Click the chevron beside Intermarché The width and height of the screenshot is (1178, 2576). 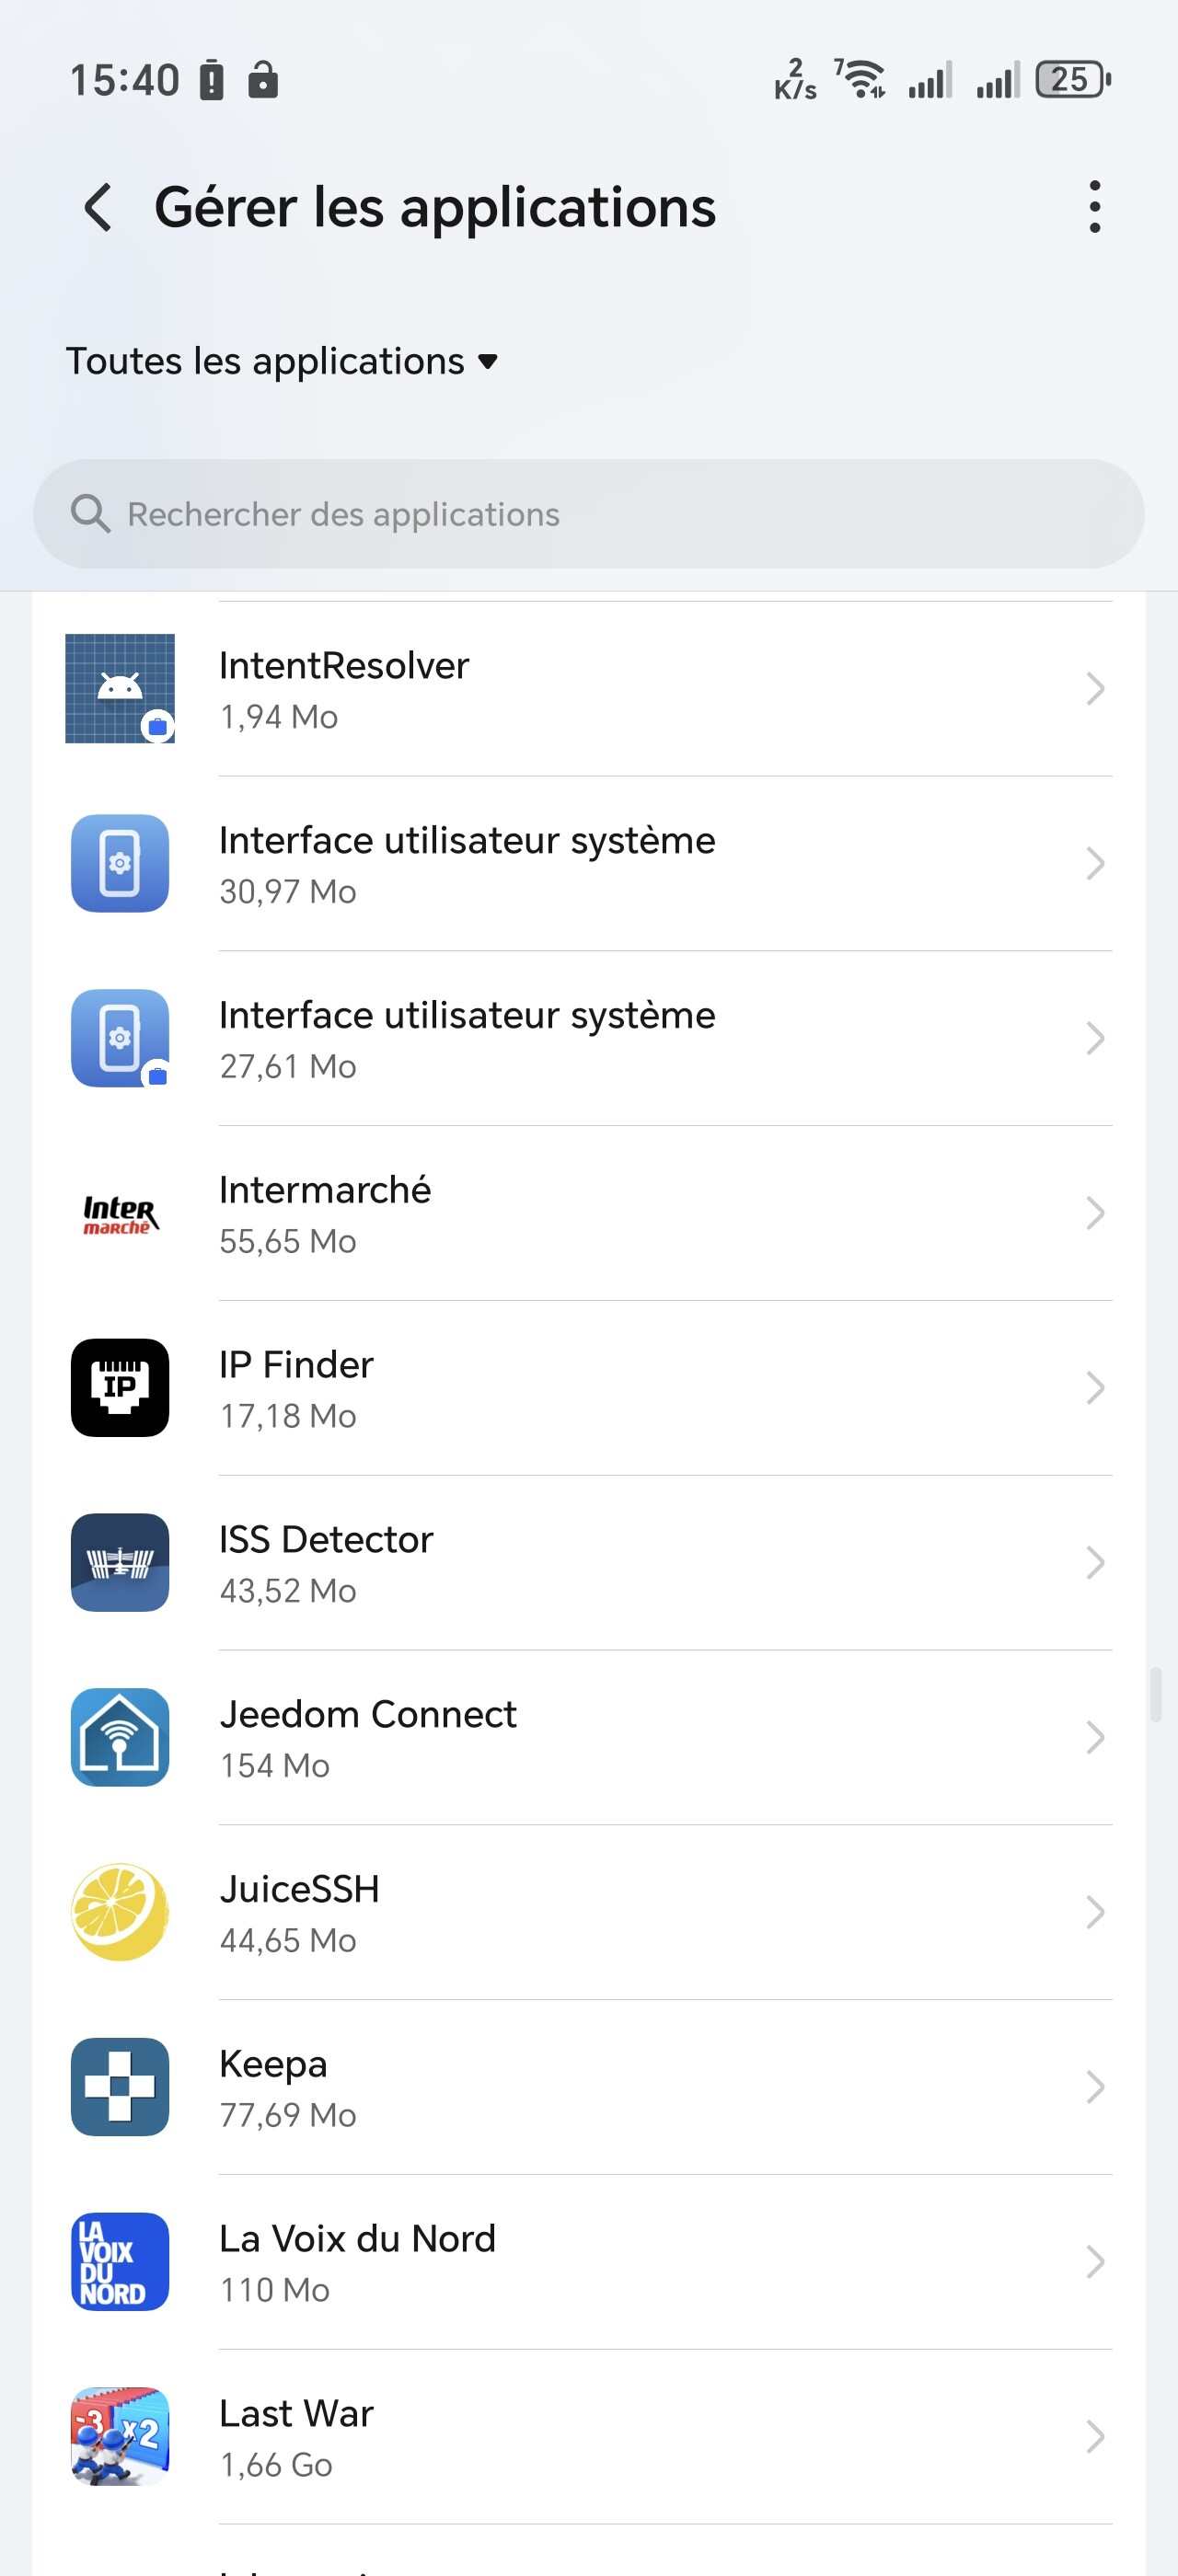(1095, 1214)
